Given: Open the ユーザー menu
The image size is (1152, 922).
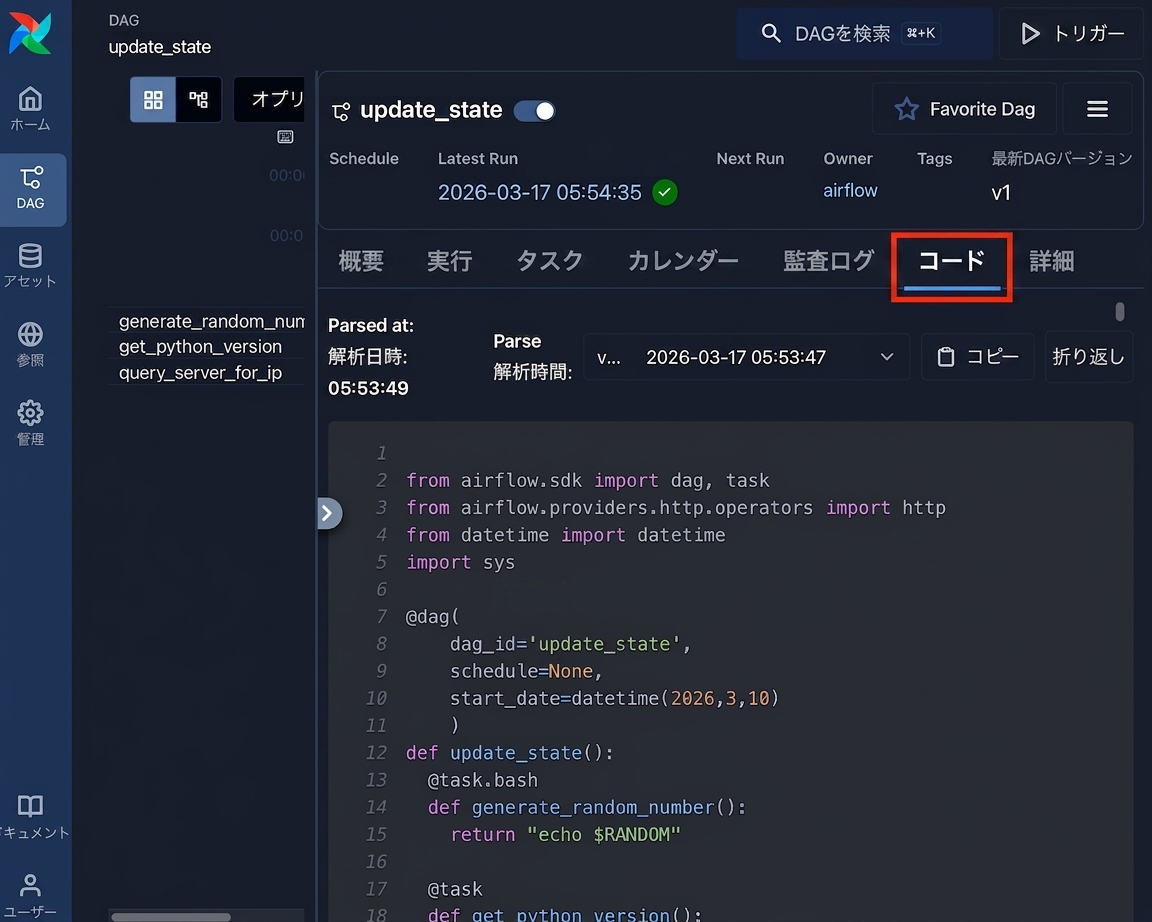Looking at the screenshot, I should pos(30,896).
